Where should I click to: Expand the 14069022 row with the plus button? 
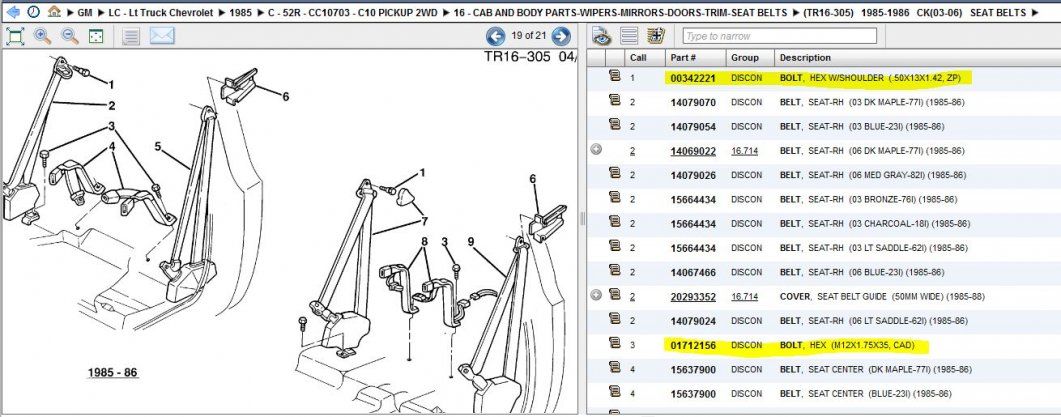[596, 150]
